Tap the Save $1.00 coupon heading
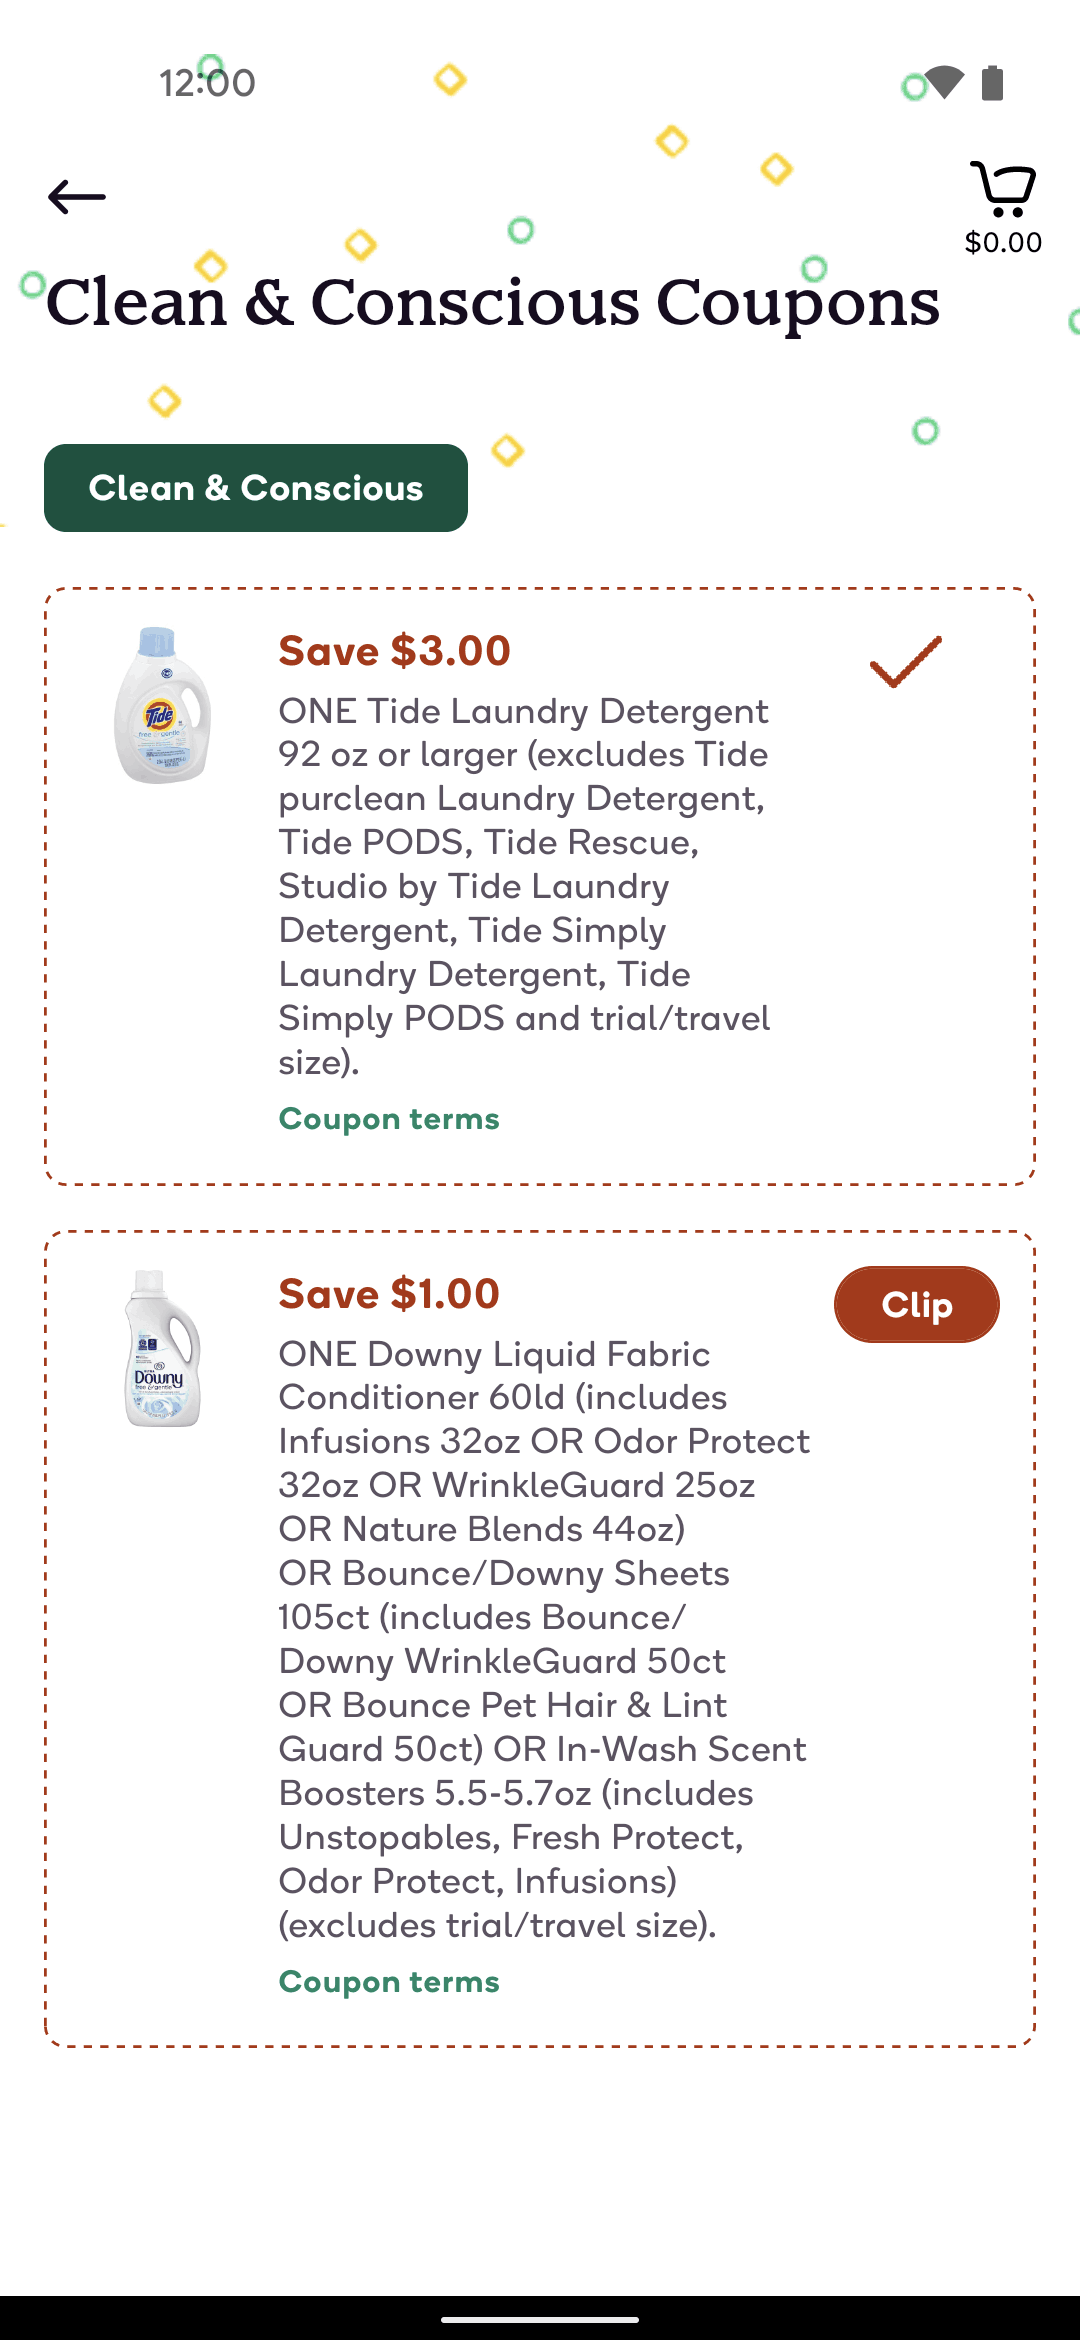The image size is (1080, 2340). coord(389,1294)
